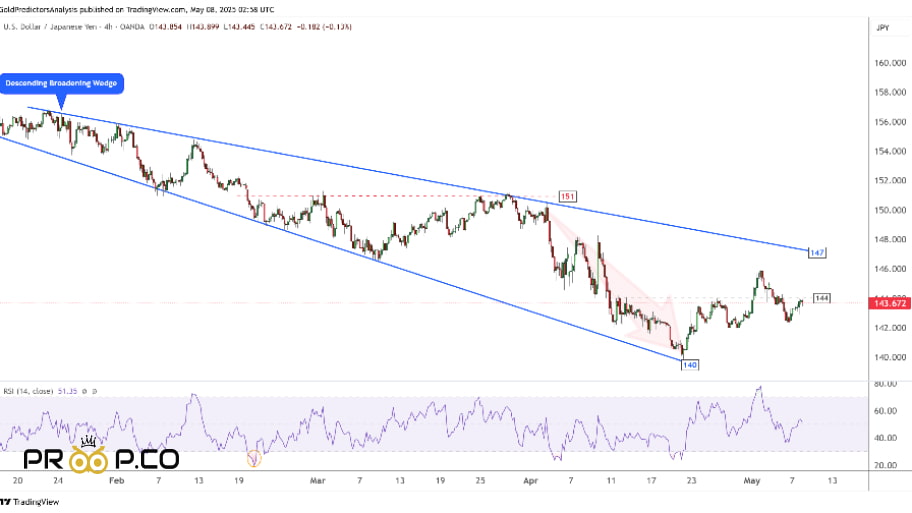The height and width of the screenshot is (513, 912).
Task: Click the RSI value 51.35
Action: pos(67,391)
